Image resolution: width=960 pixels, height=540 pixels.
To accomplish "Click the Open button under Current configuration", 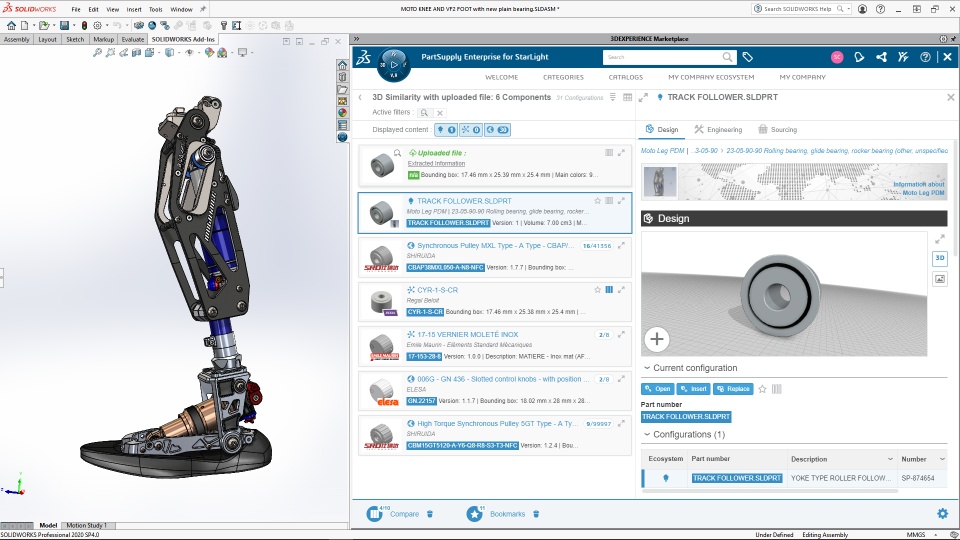I will coord(658,389).
